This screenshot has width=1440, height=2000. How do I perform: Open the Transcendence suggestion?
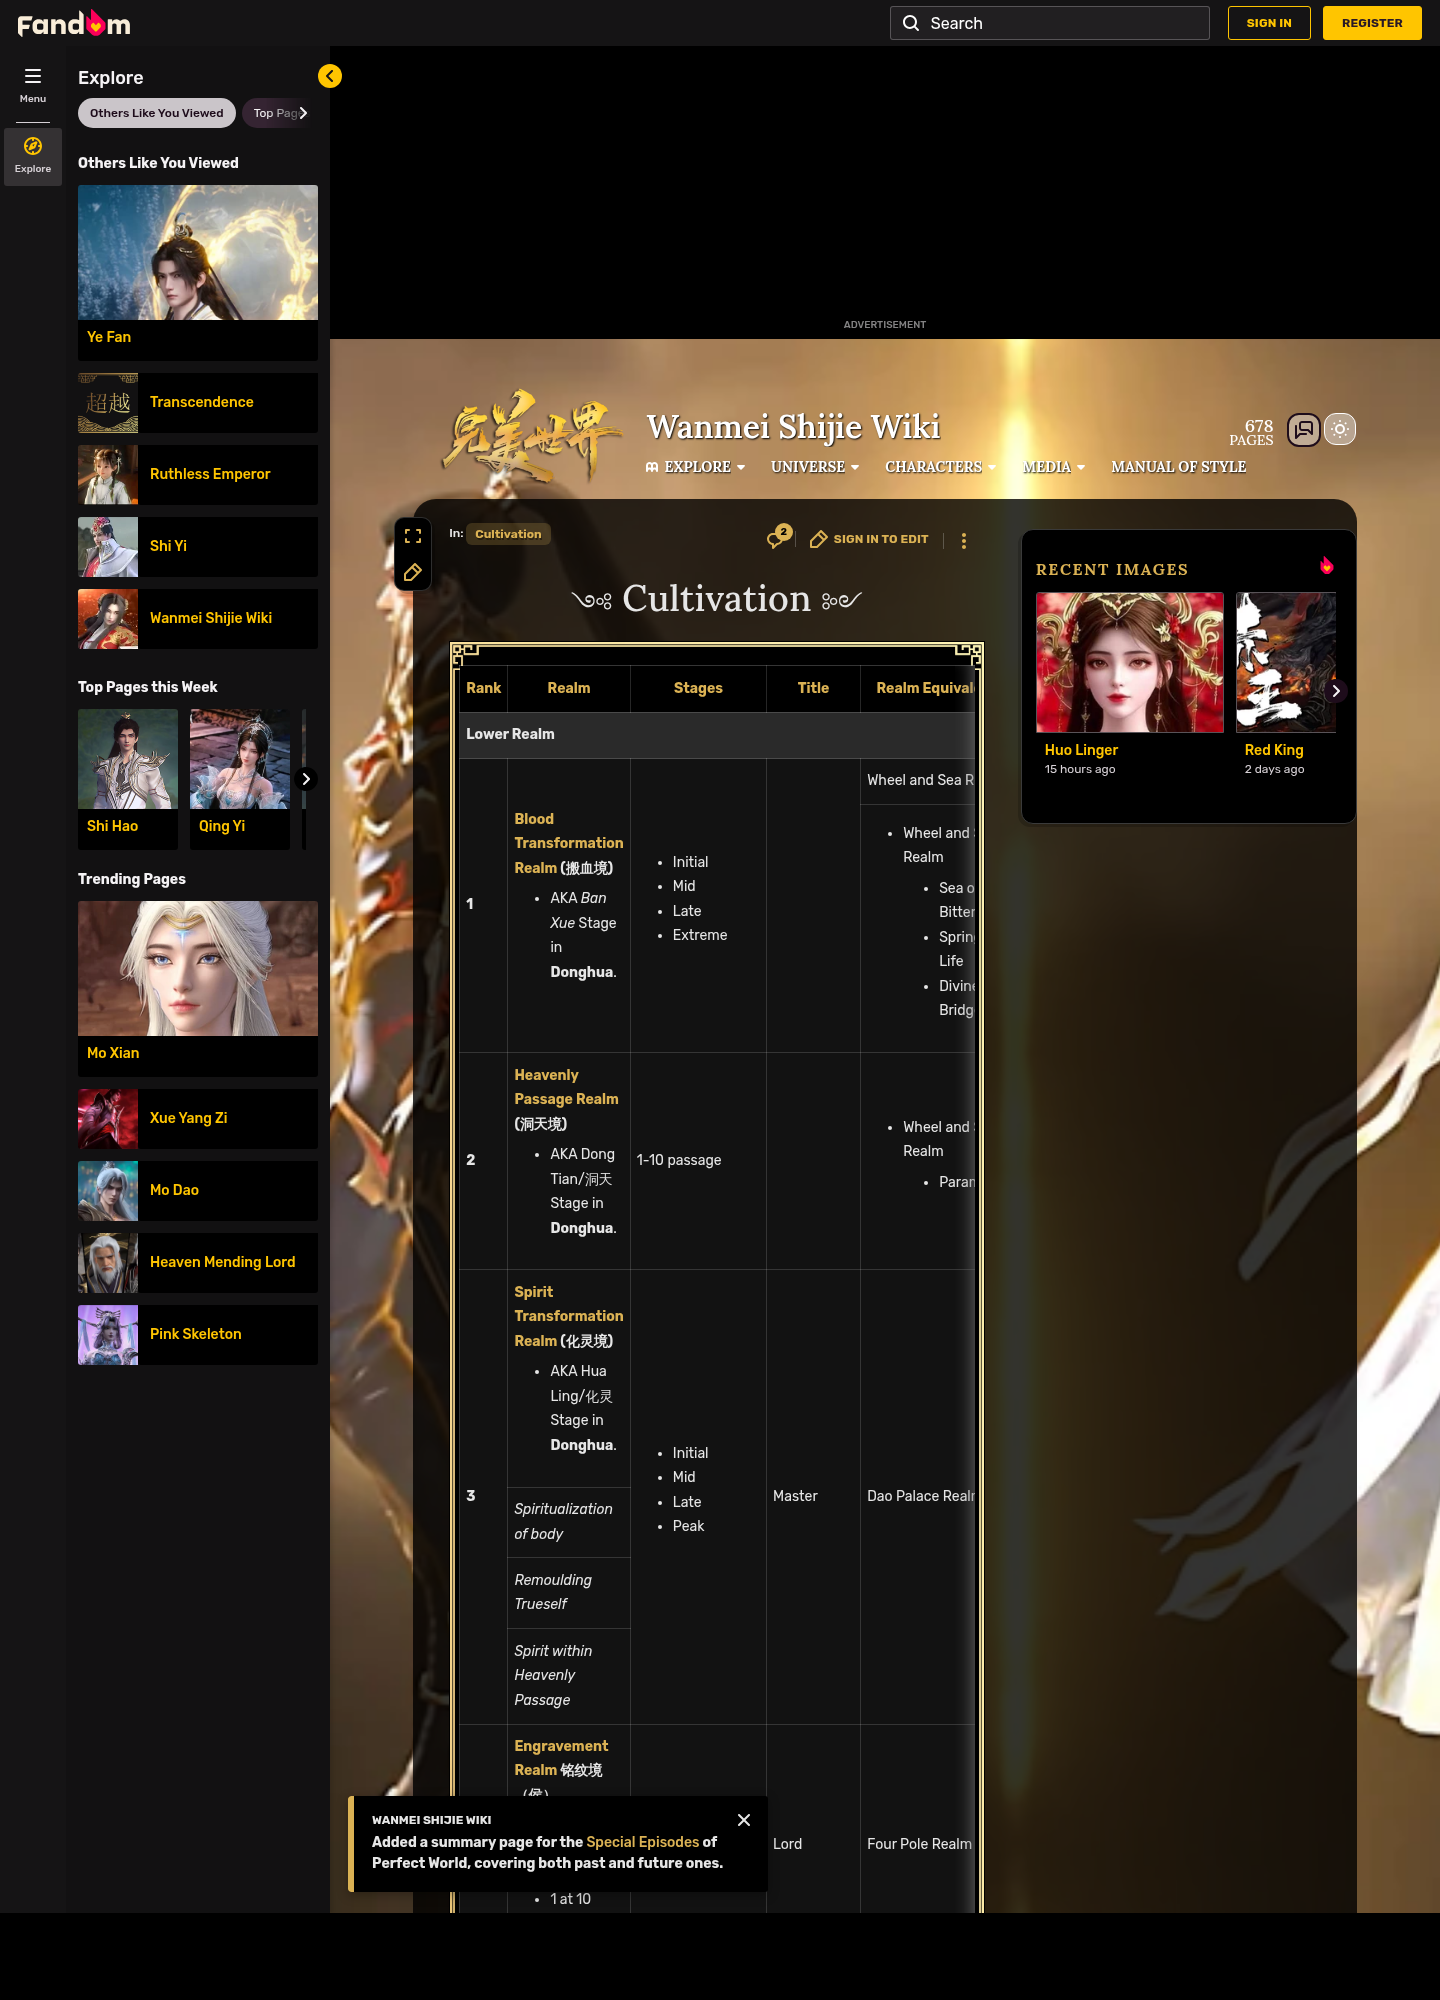[198, 403]
